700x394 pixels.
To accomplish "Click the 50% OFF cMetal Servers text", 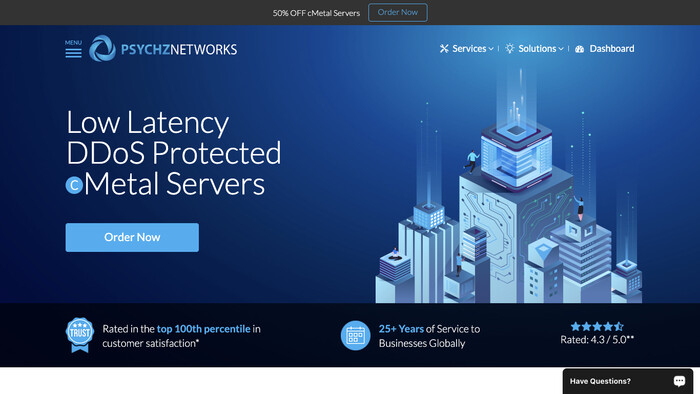I will pos(316,13).
